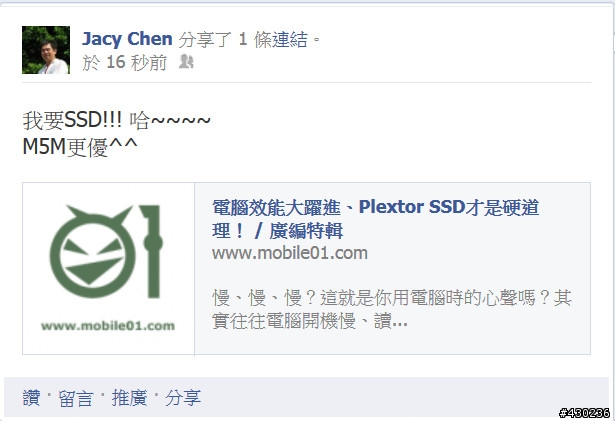The width and height of the screenshot is (615, 421).
Task: Click the 廣編特輯 part of the title
Action: pyautogui.click(x=306, y=231)
